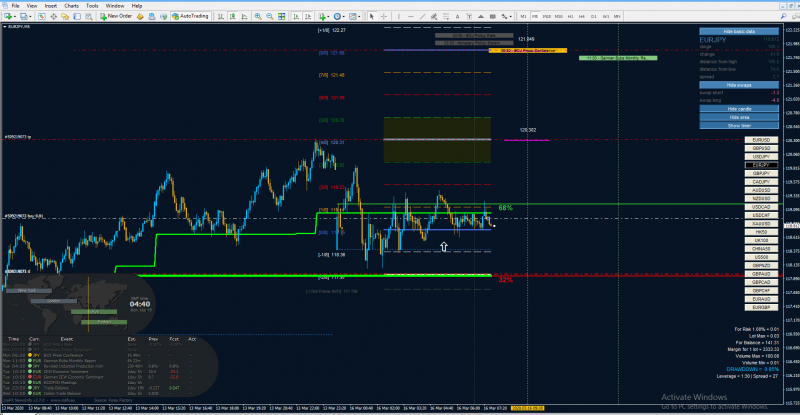Viewport: 800px width, 415px height.
Task: Switch to line chart display
Action: click(x=244, y=16)
